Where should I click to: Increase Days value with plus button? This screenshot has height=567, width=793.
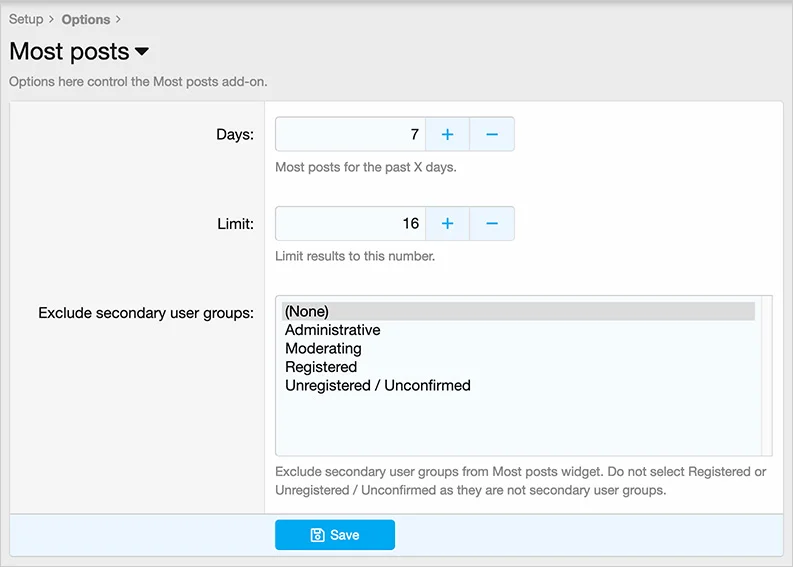point(447,134)
